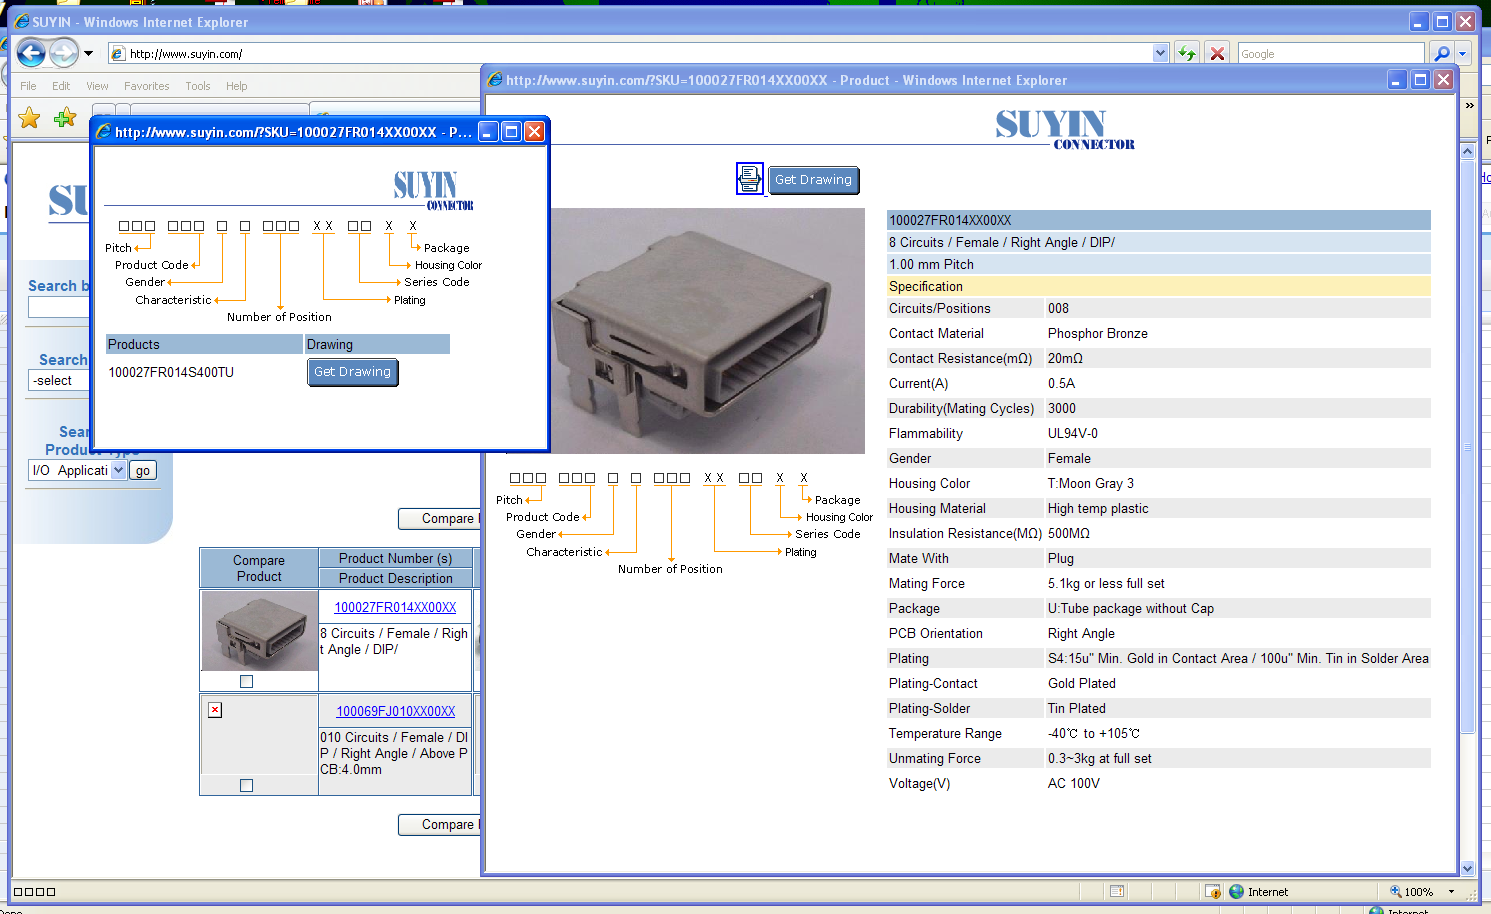
Task: Click the AC 100V voltage value
Action: pyautogui.click(x=1073, y=784)
